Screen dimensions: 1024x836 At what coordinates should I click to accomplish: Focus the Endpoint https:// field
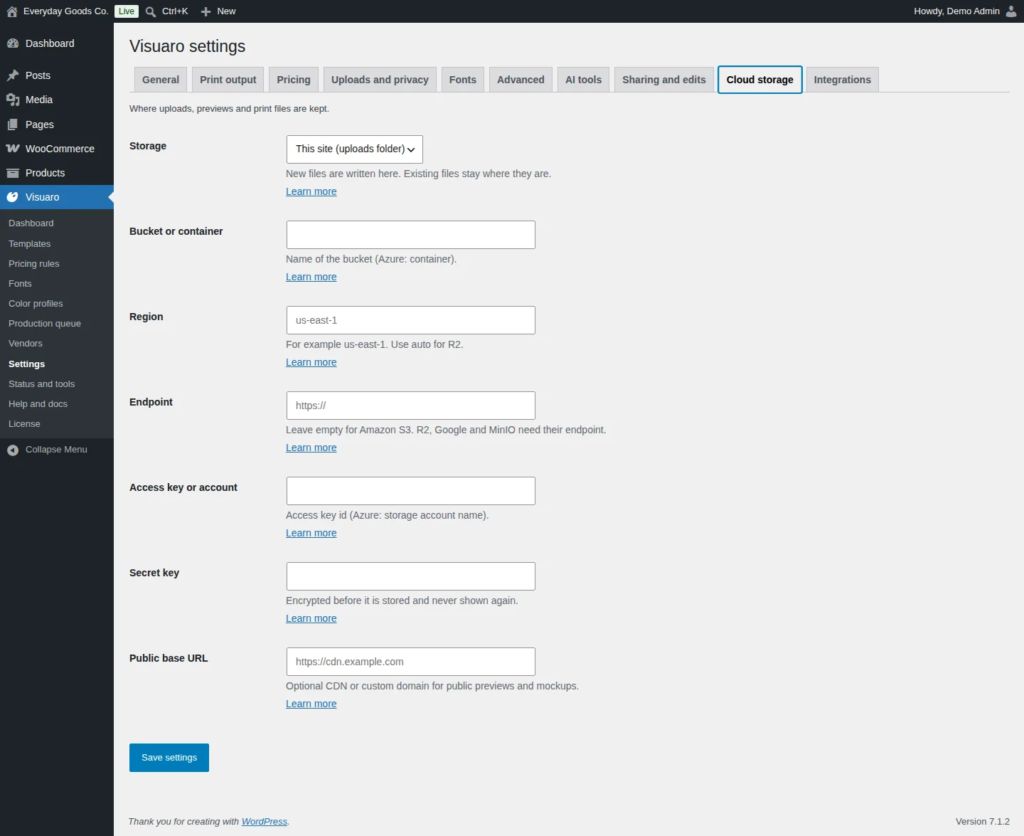click(411, 406)
